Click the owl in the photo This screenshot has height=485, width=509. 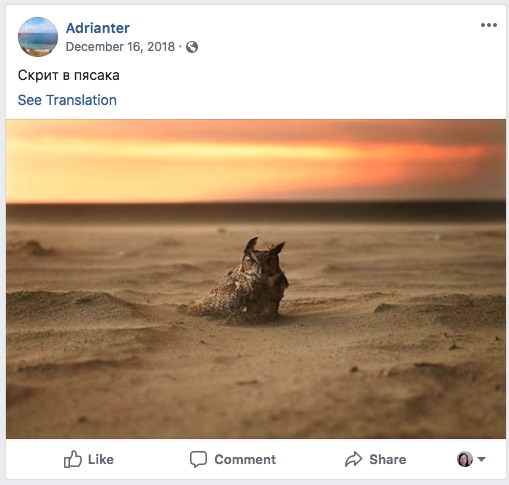[243, 280]
